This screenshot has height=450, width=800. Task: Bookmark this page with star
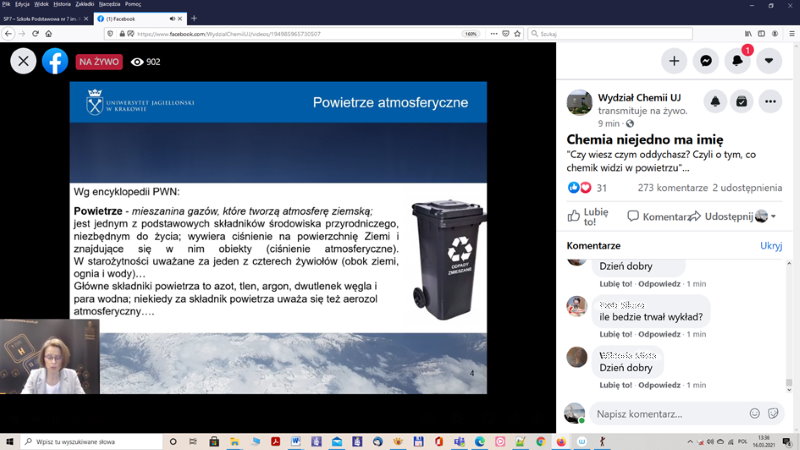(x=517, y=34)
